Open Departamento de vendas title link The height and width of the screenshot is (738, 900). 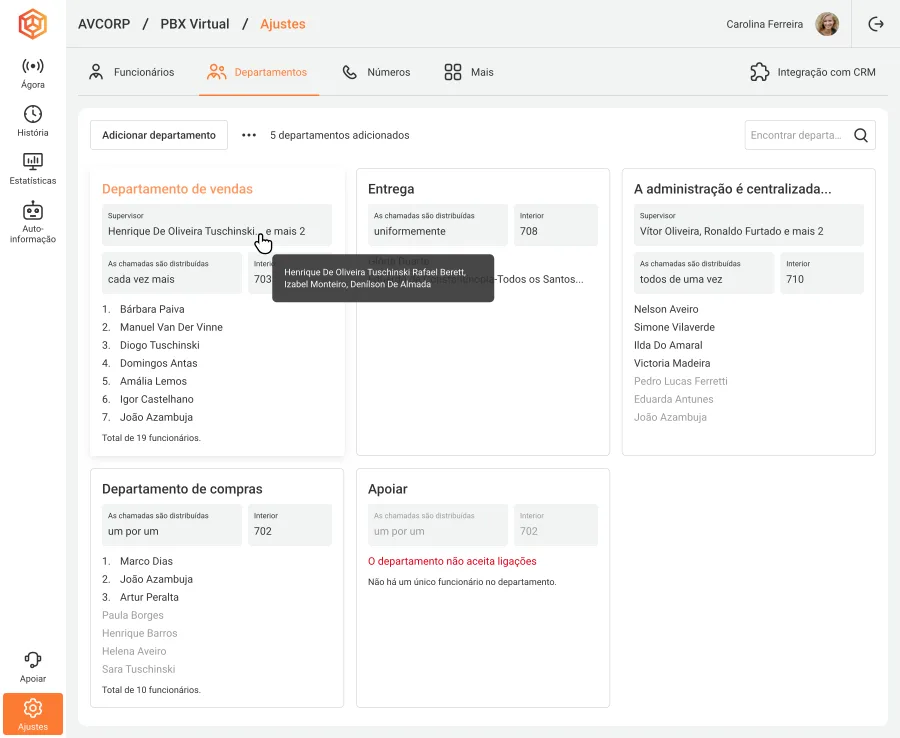click(177, 189)
